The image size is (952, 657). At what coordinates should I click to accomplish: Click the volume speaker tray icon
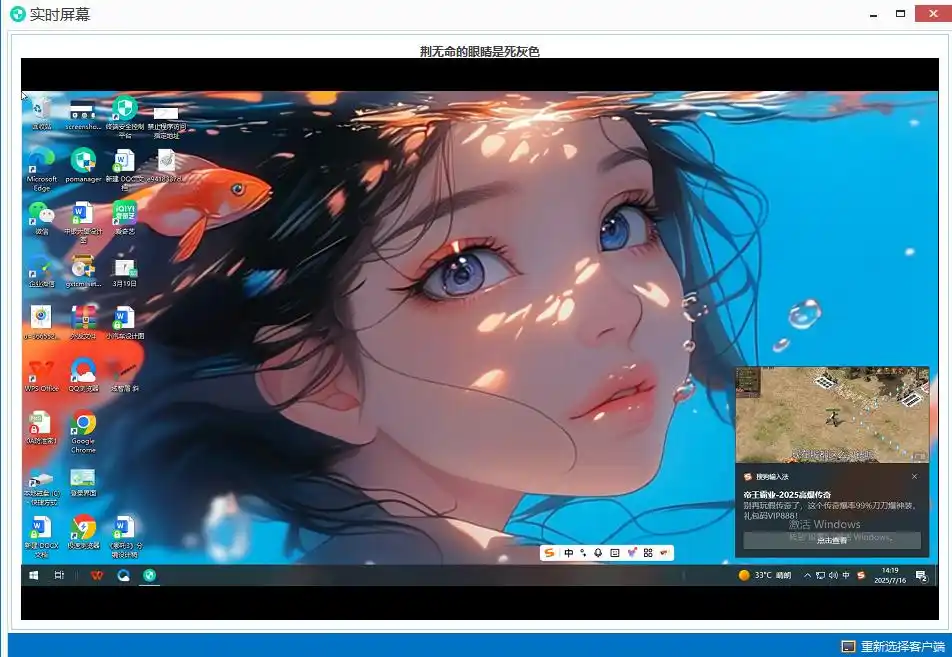point(833,575)
